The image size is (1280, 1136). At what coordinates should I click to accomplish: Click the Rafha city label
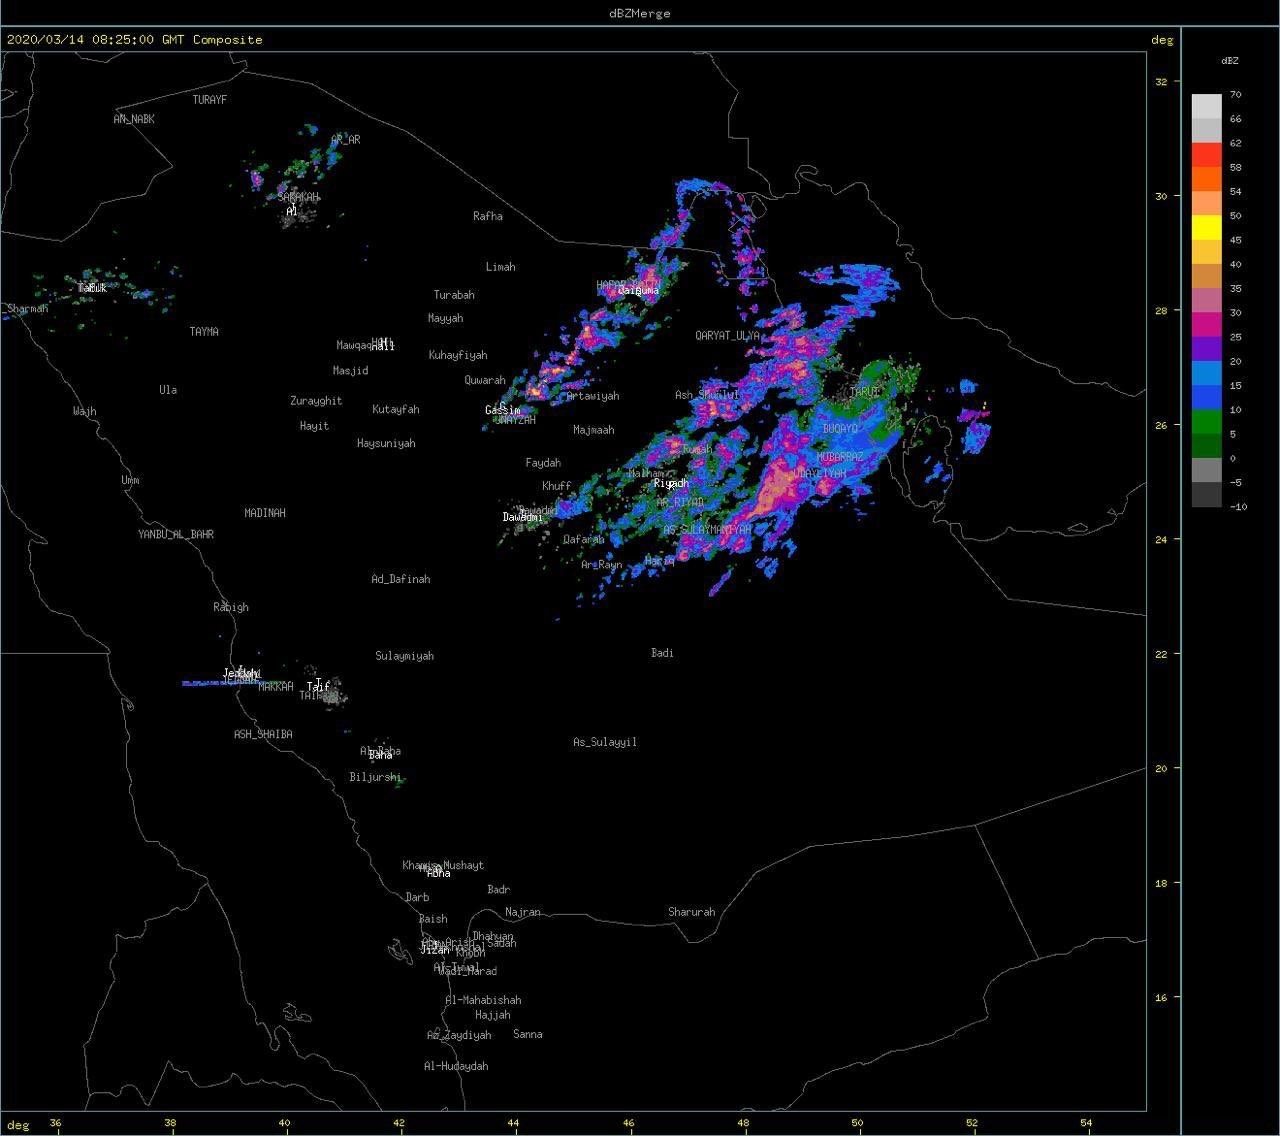[x=488, y=216]
